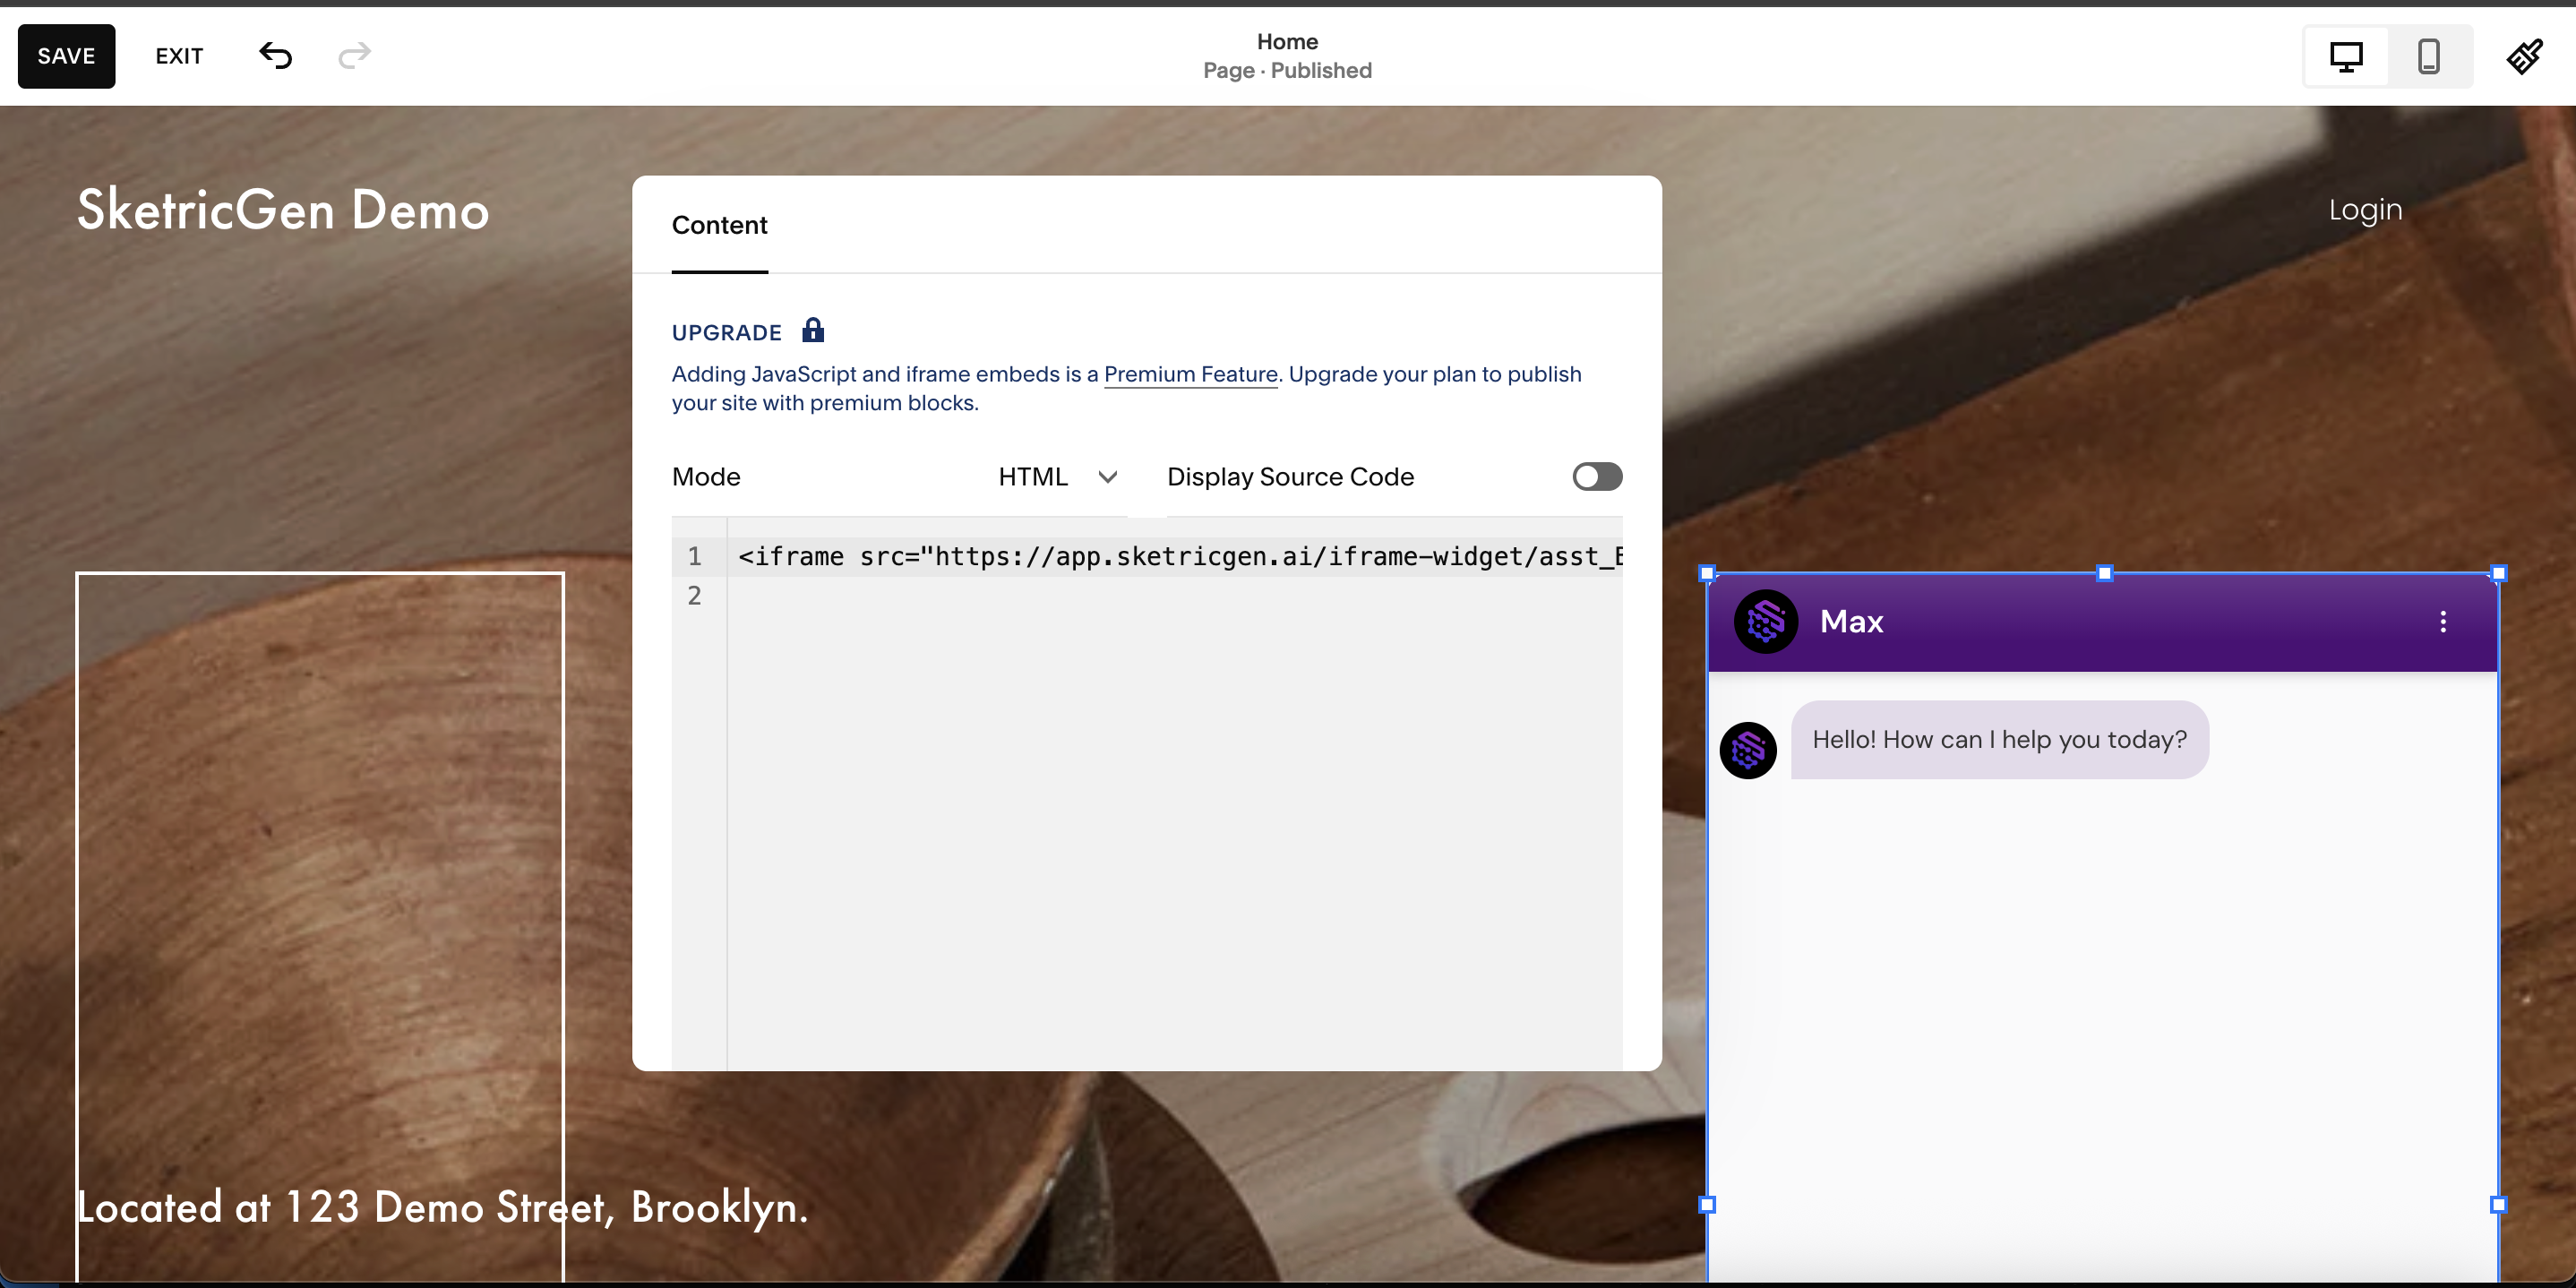
Task: Switch to mobile preview mode
Action: click(2430, 56)
